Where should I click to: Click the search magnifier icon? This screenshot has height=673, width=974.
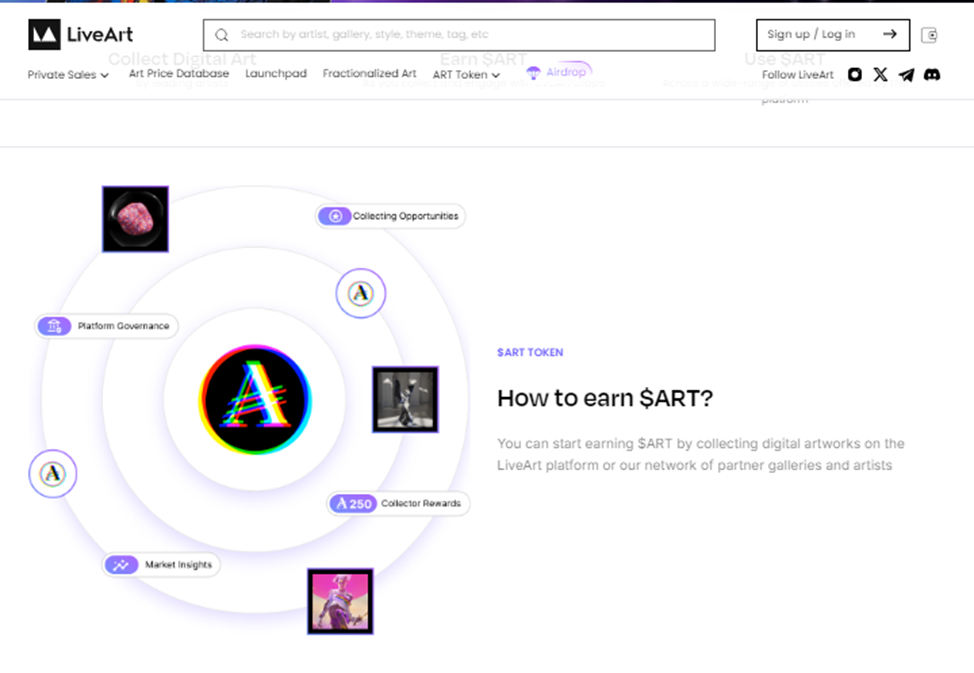[x=222, y=35]
